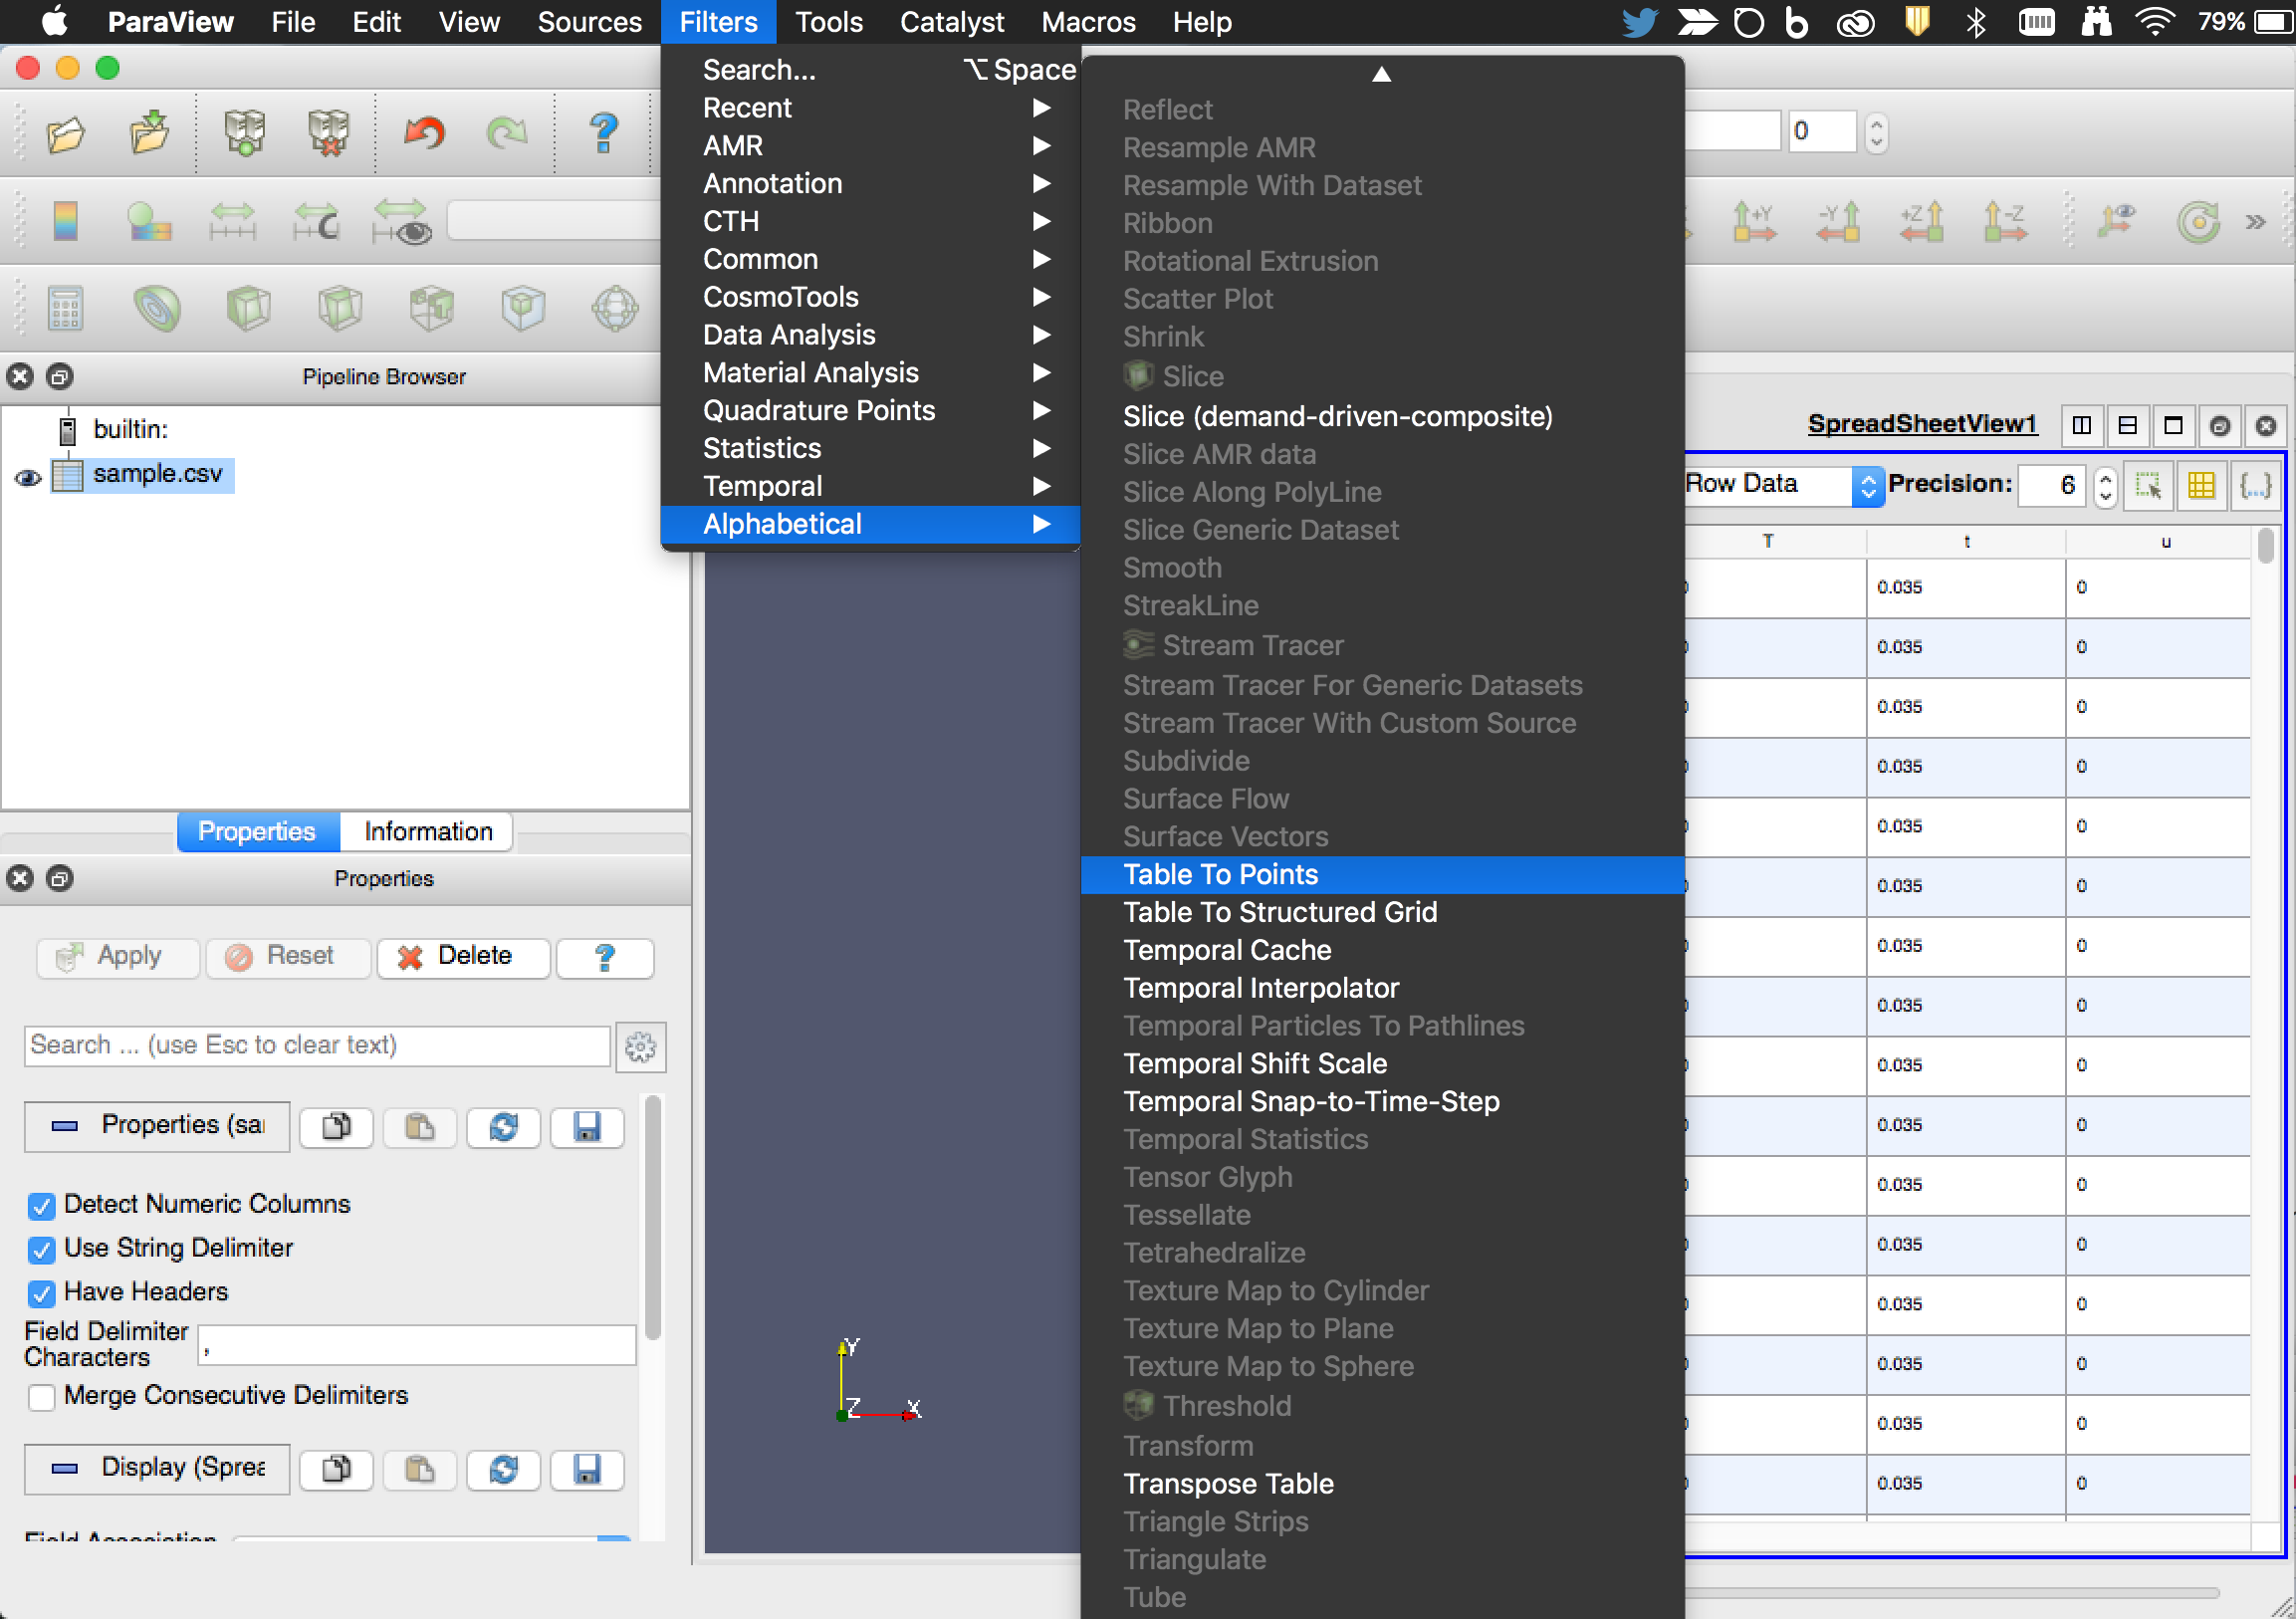Open the Connect to Server icon
2296x1619 pixels.
(x=245, y=131)
